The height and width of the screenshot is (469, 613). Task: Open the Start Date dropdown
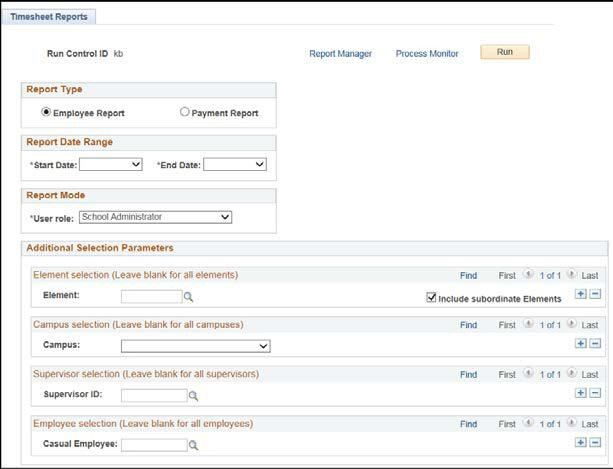click(x=110, y=164)
